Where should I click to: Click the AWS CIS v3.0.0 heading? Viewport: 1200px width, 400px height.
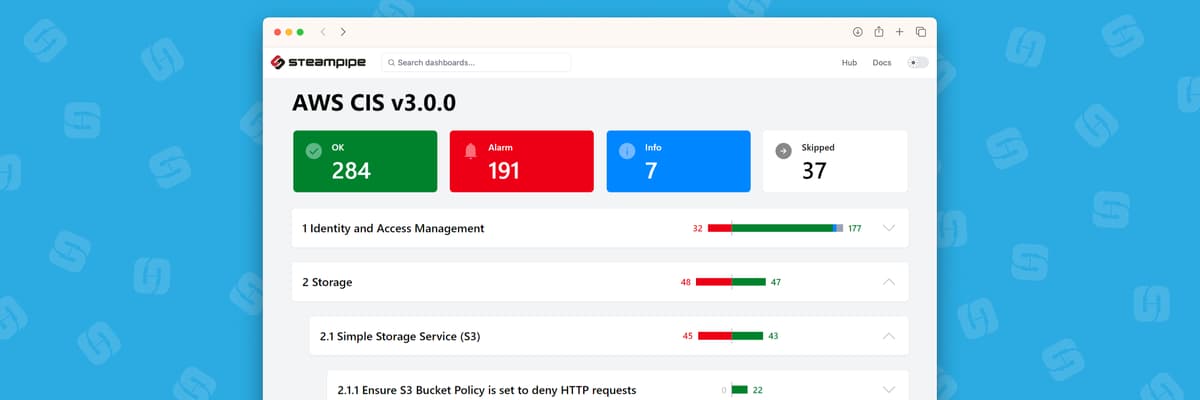click(374, 102)
